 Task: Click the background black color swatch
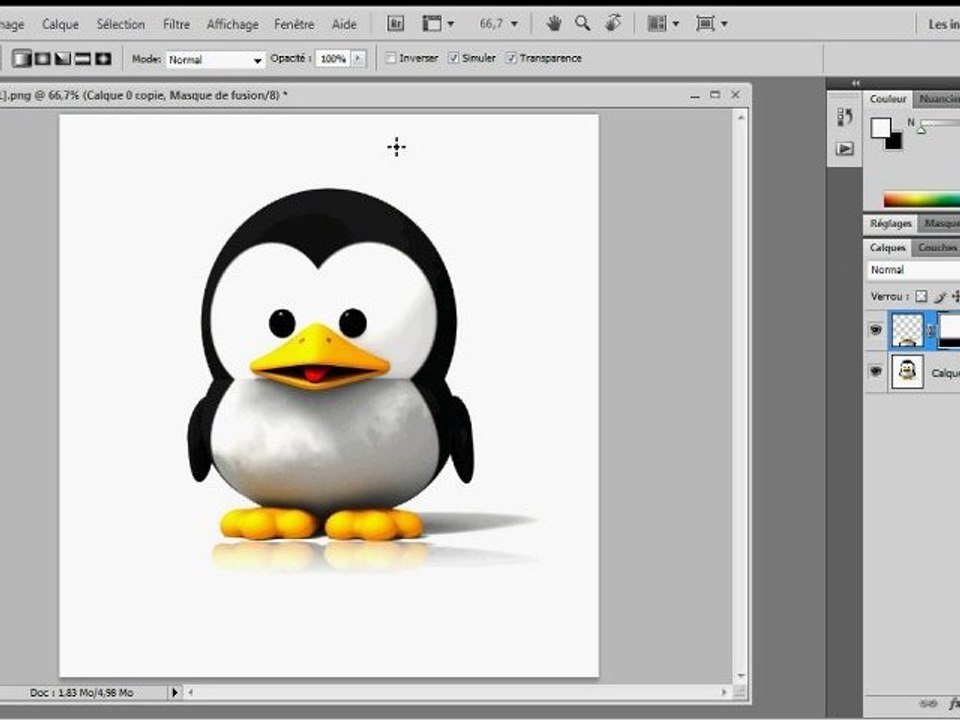(896, 143)
